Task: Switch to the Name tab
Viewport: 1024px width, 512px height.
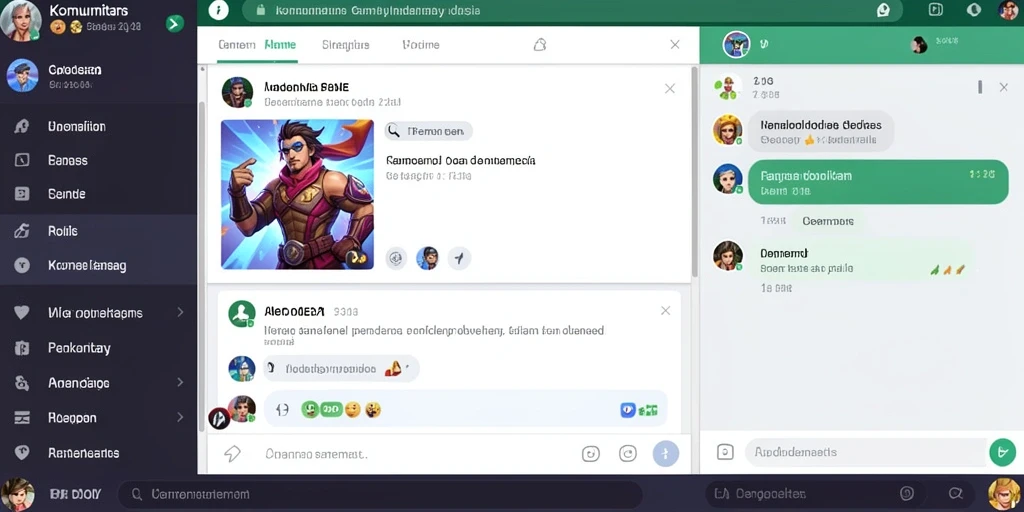Action: (280, 45)
